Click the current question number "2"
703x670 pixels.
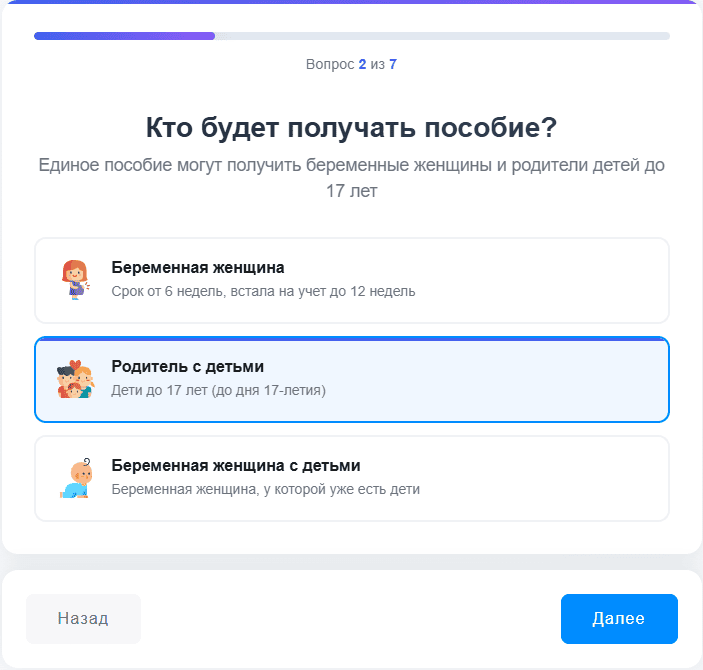click(362, 64)
